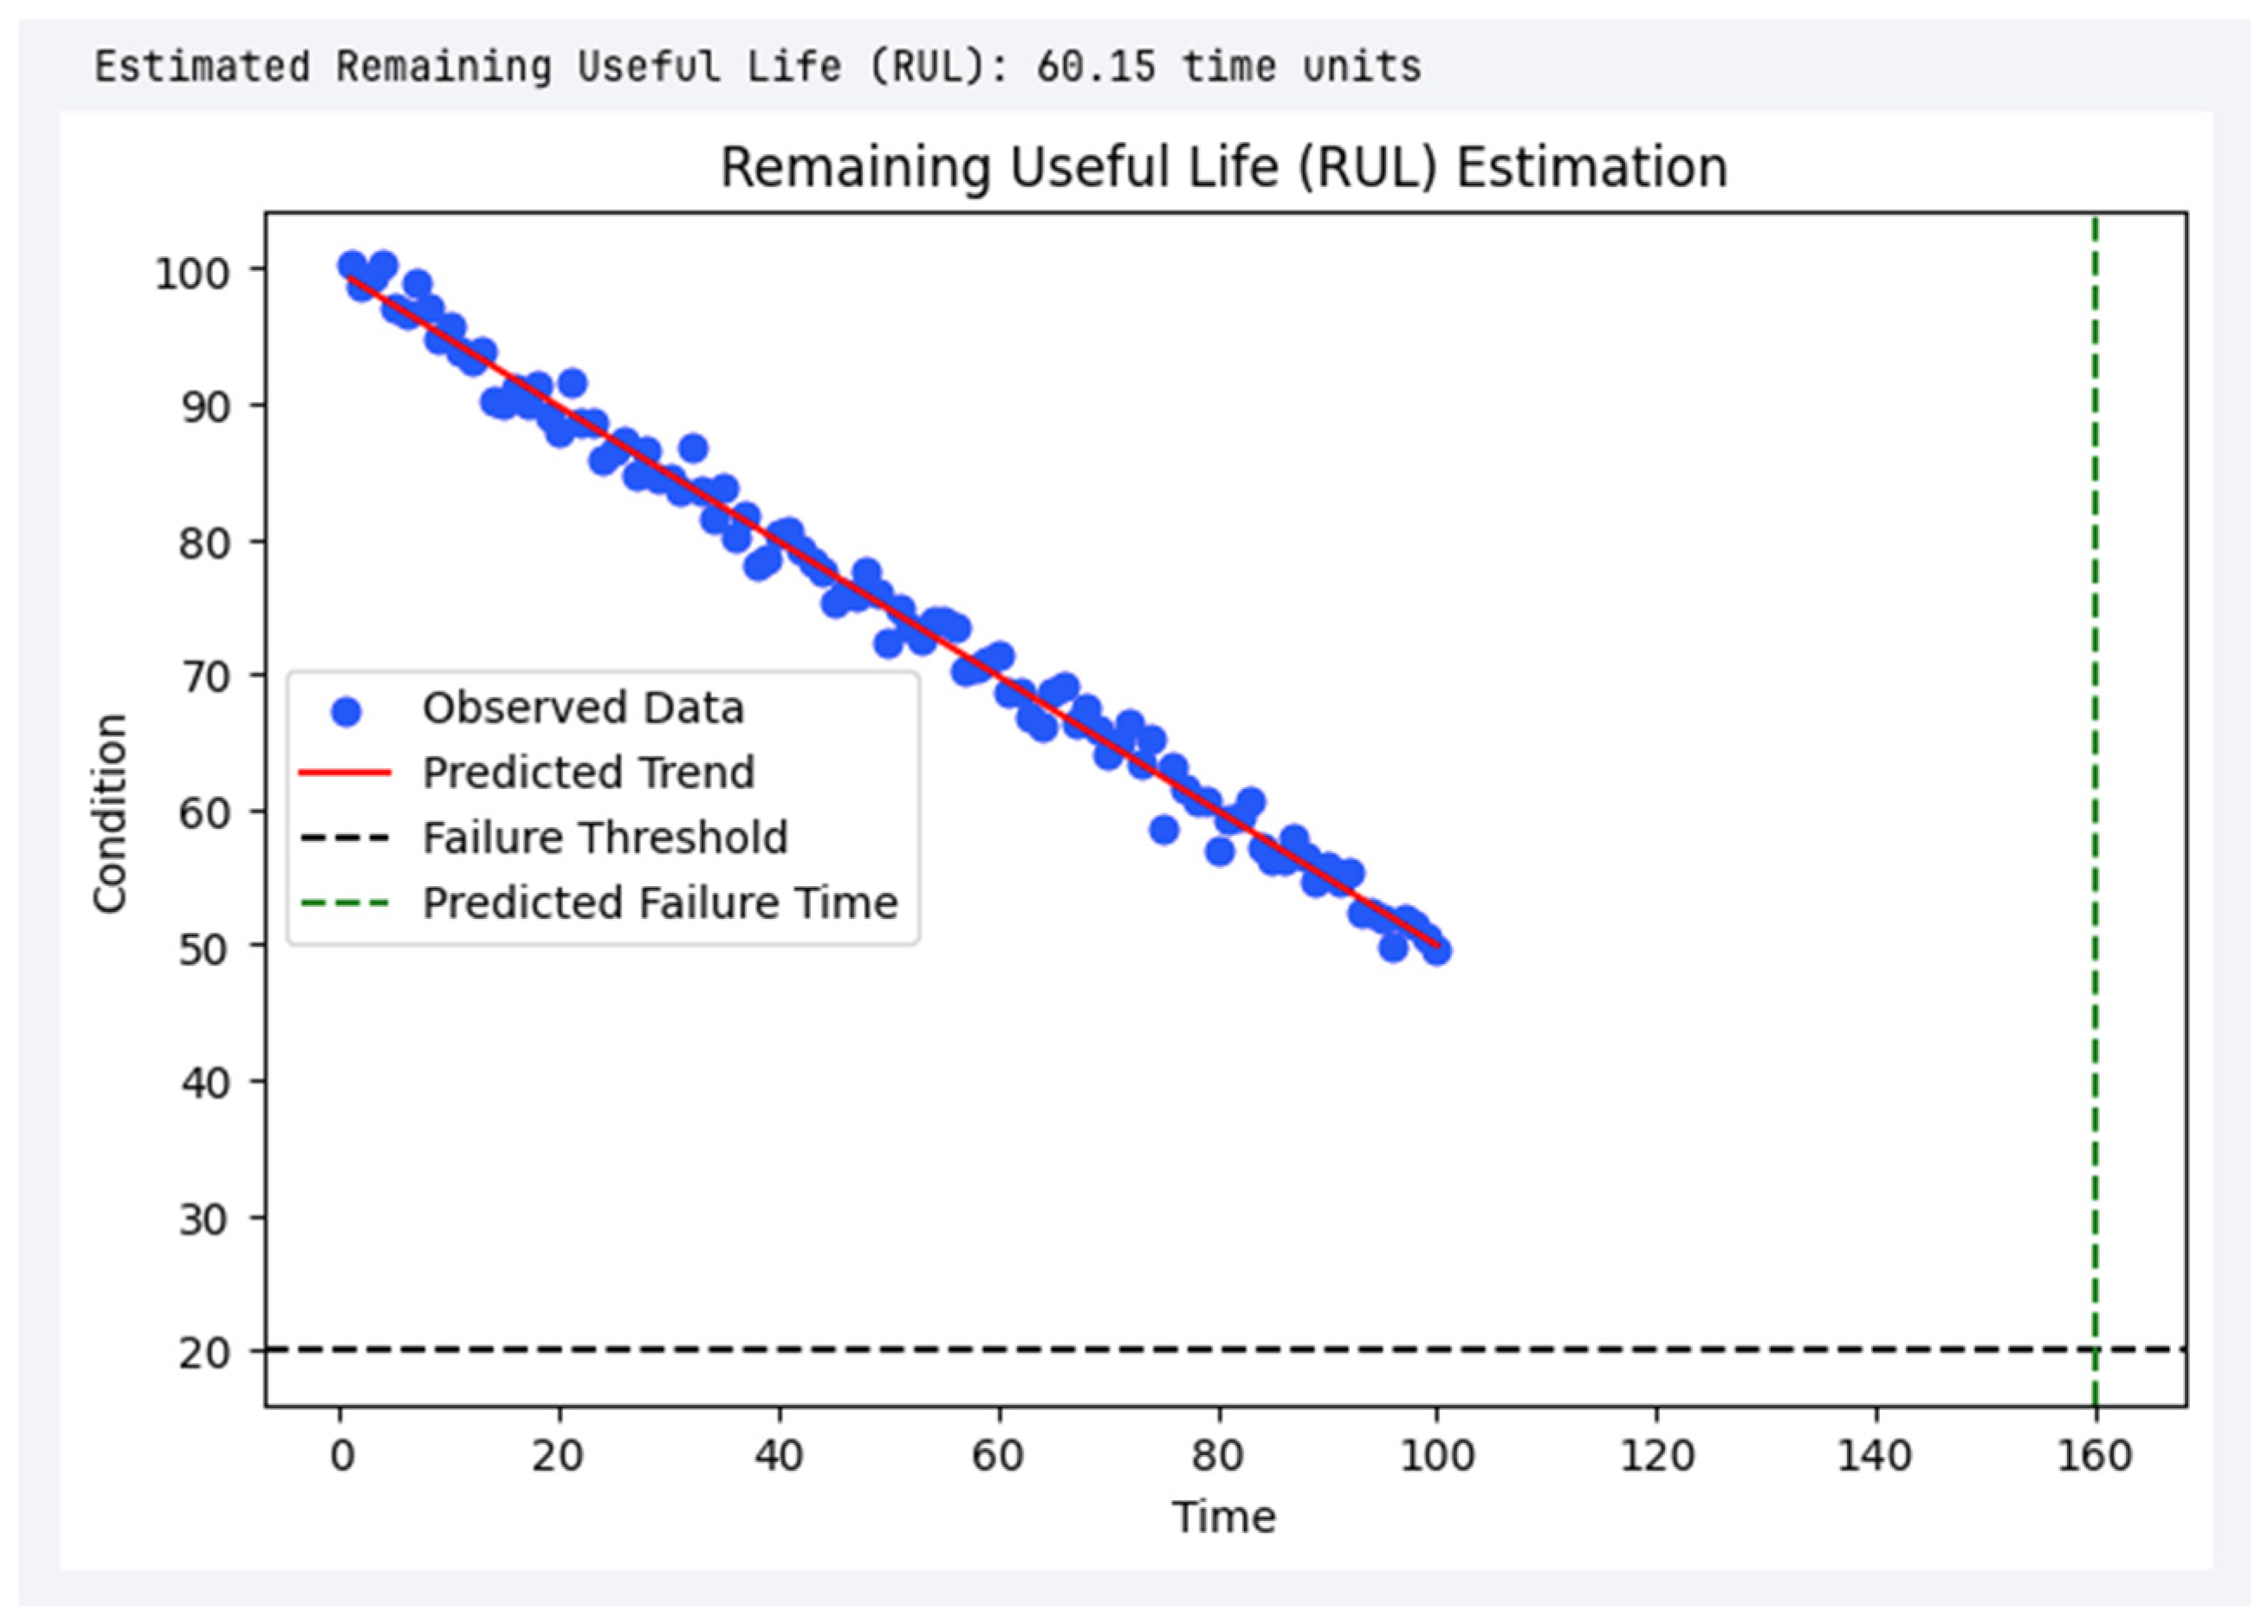Click the Observed Data legend label
This screenshot has width=2268, height=1624.
point(583,708)
